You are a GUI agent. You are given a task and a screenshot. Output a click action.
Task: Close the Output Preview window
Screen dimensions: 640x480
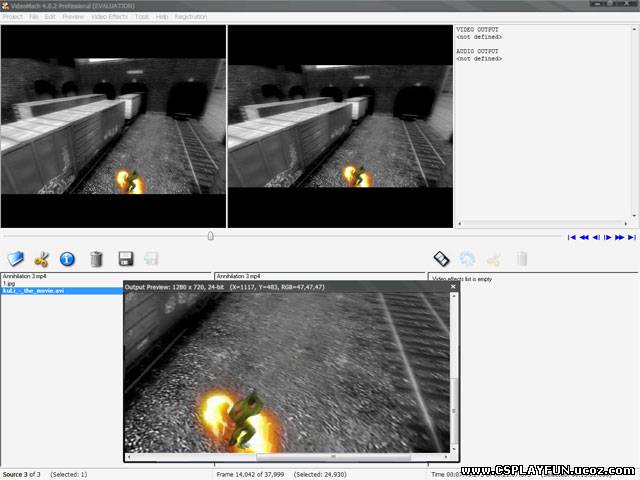pyautogui.click(x=453, y=287)
